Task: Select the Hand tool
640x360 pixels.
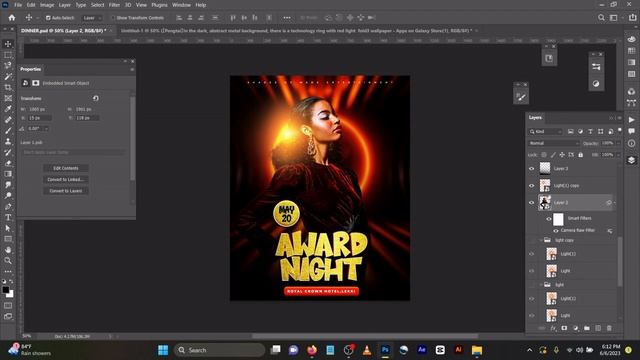Action: (8, 250)
